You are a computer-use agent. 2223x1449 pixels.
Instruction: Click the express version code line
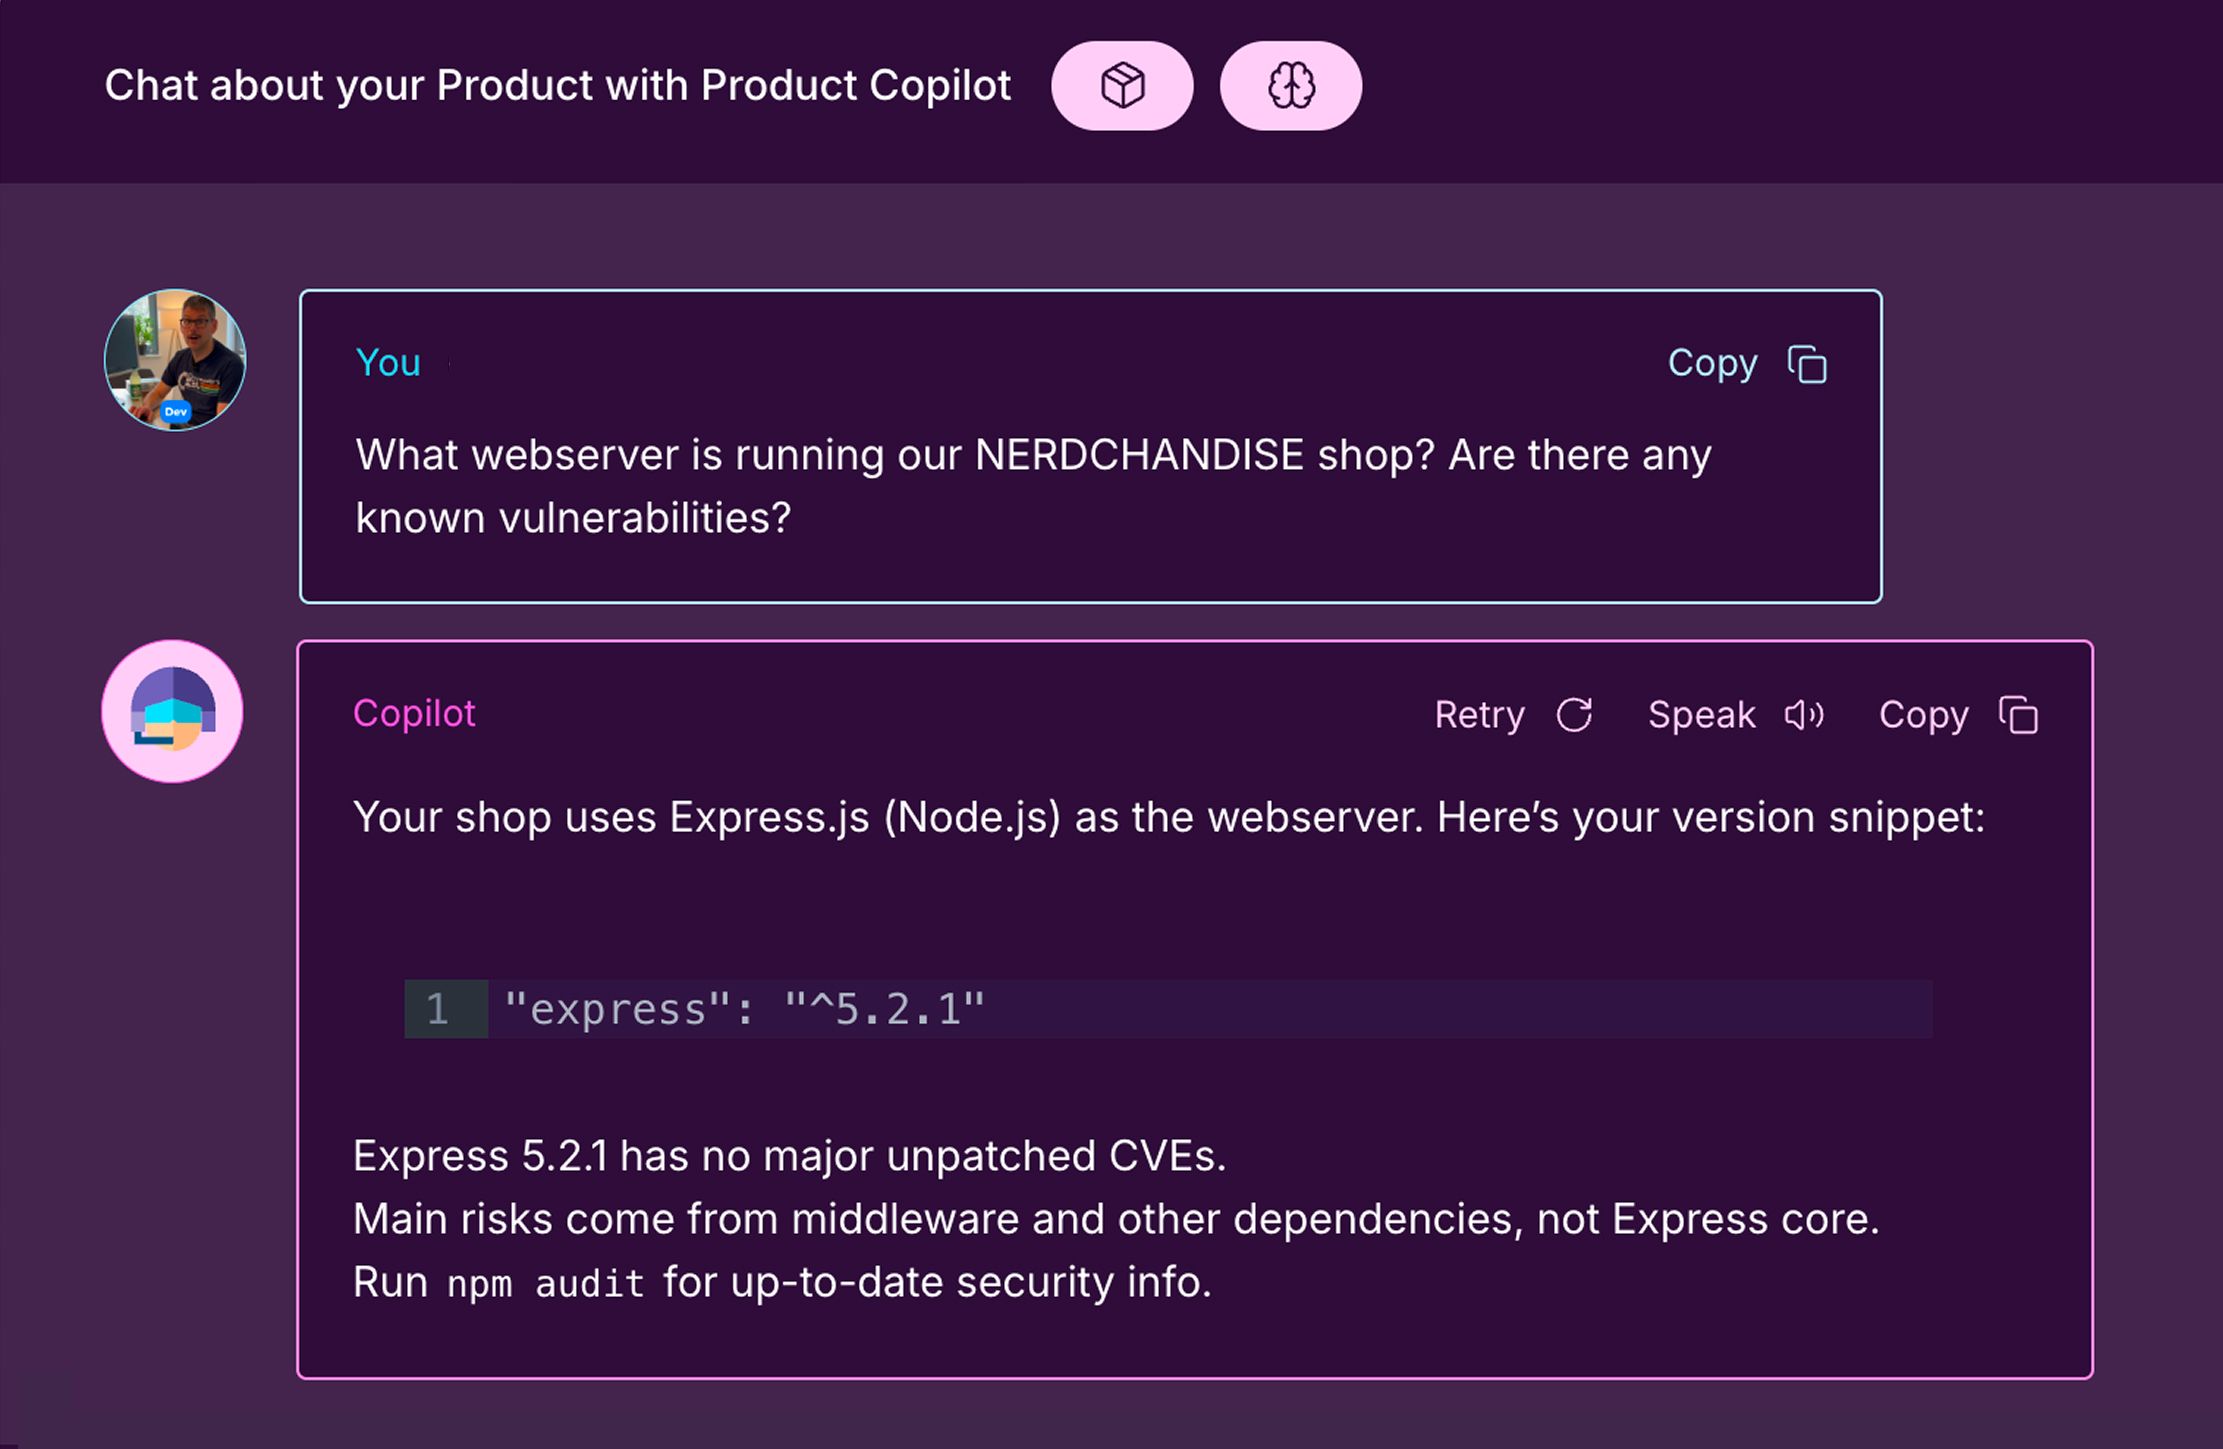tap(745, 1009)
